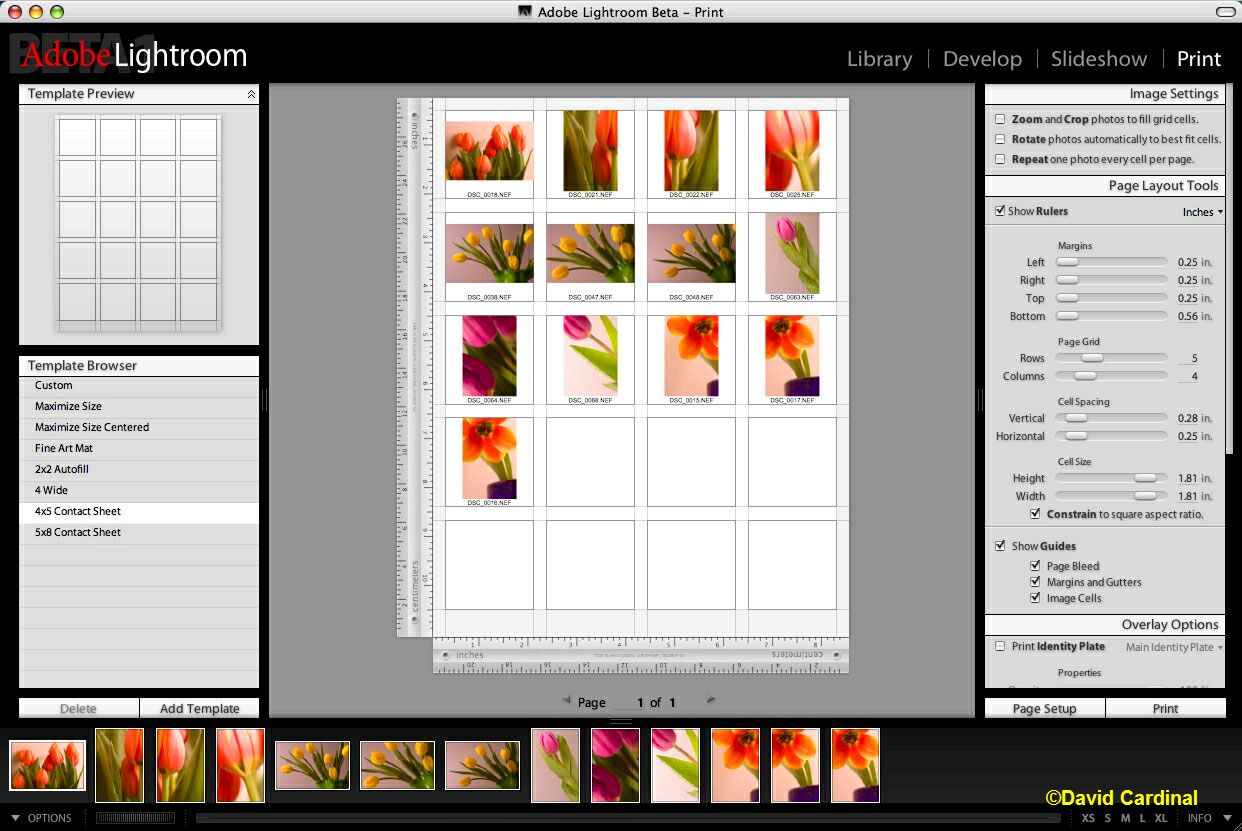
Task: Go to the previous page arrow
Action: coord(566,701)
